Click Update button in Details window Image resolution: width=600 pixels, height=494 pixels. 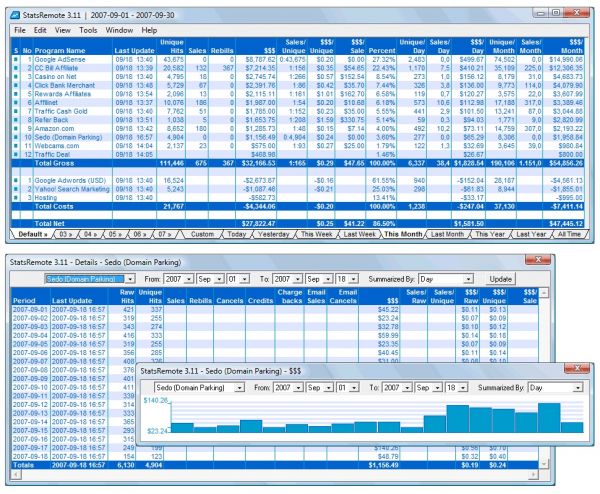click(500, 279)
